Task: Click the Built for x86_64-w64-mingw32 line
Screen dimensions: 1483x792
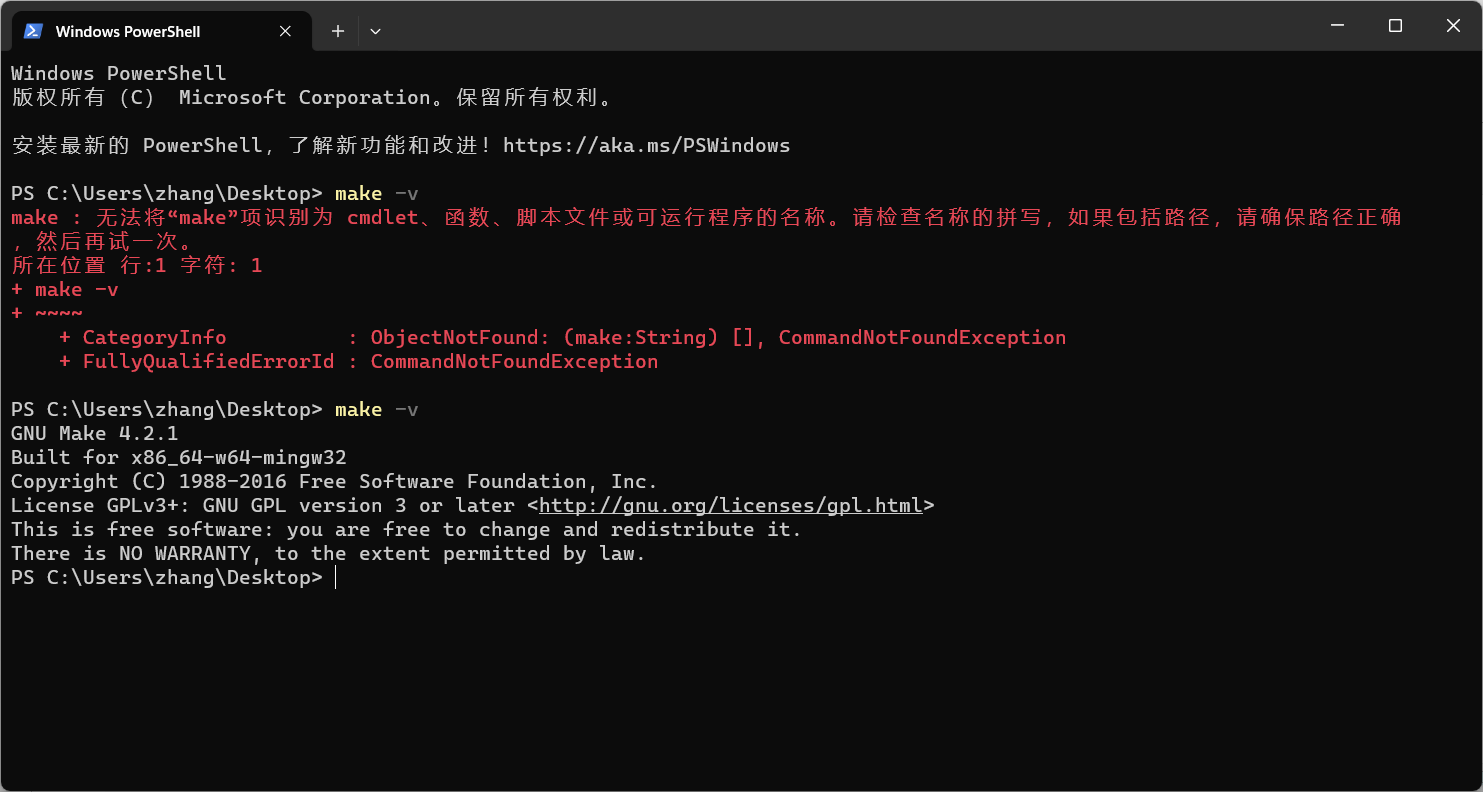Action: click(179, 457)
